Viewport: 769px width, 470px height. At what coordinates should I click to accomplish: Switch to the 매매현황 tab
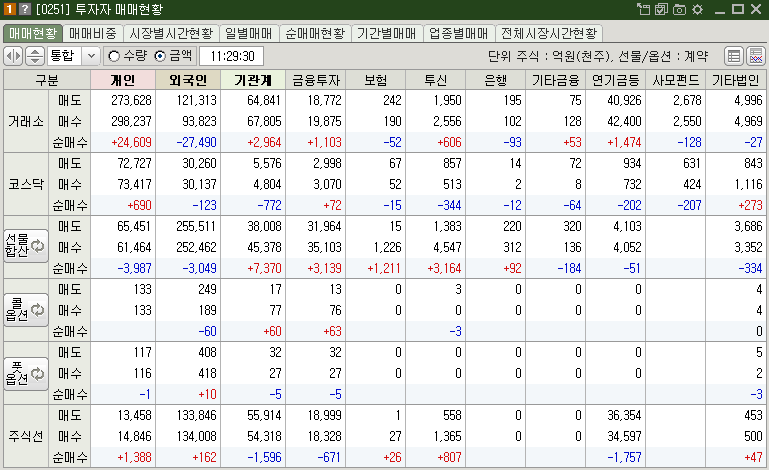point(33,33)
